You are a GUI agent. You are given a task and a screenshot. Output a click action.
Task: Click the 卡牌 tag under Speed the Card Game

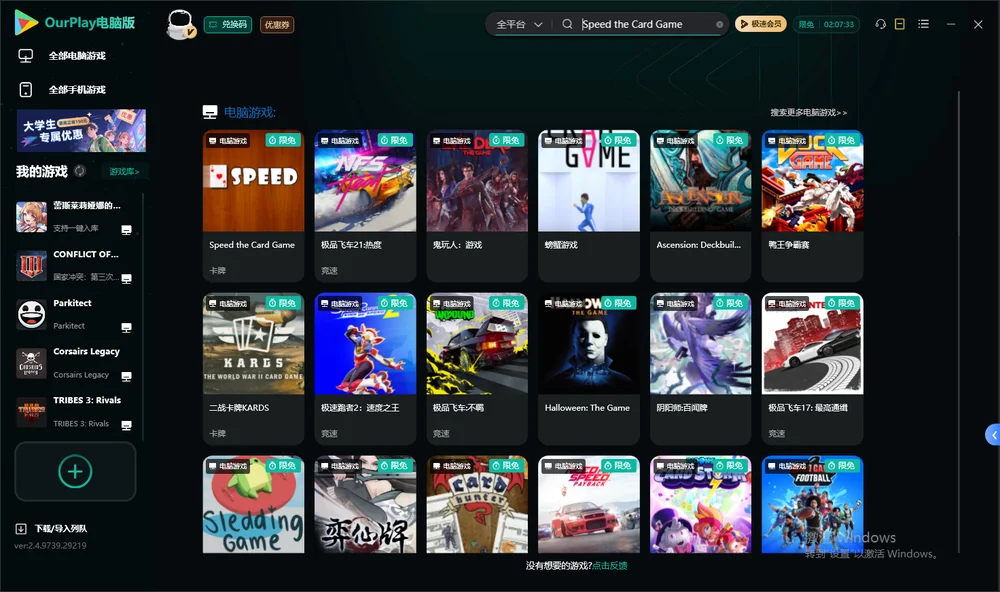coord(217,270)
